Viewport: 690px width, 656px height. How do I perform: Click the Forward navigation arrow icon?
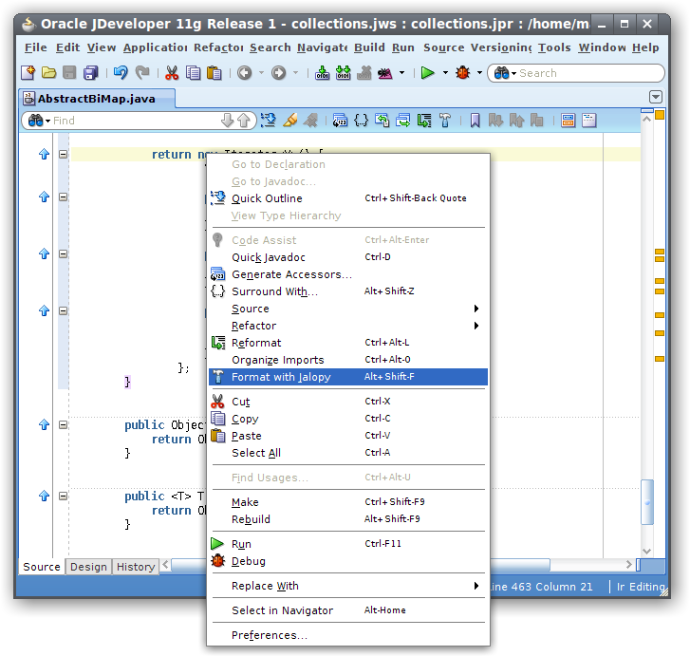pos(279,73)
